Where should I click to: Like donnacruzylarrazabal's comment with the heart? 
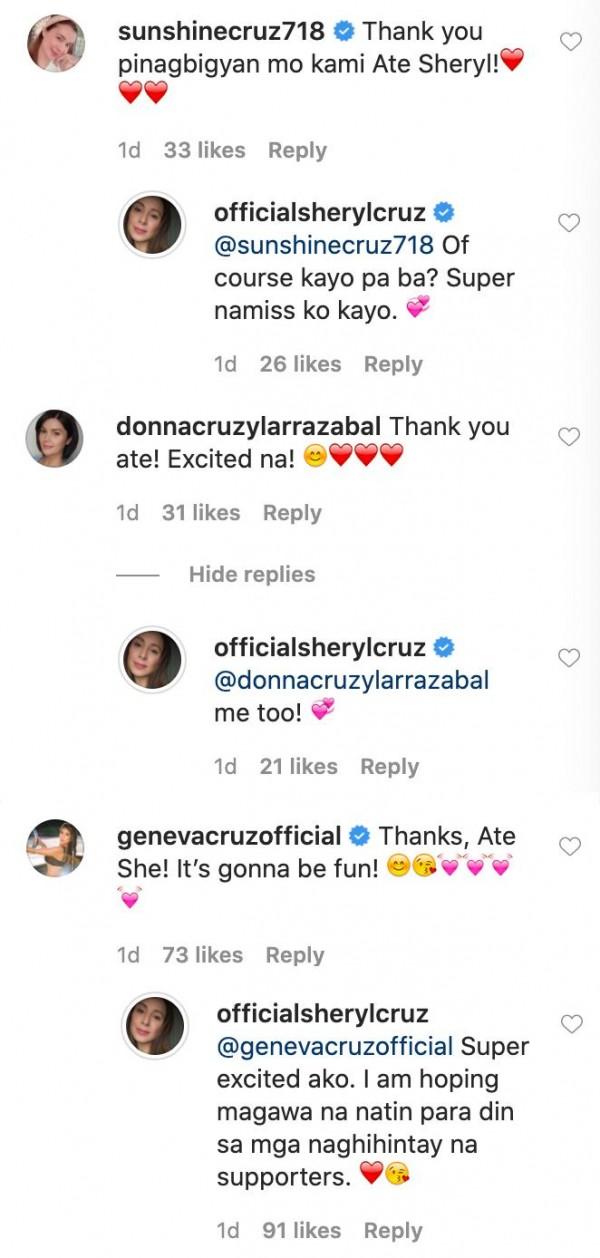(569, 437)
